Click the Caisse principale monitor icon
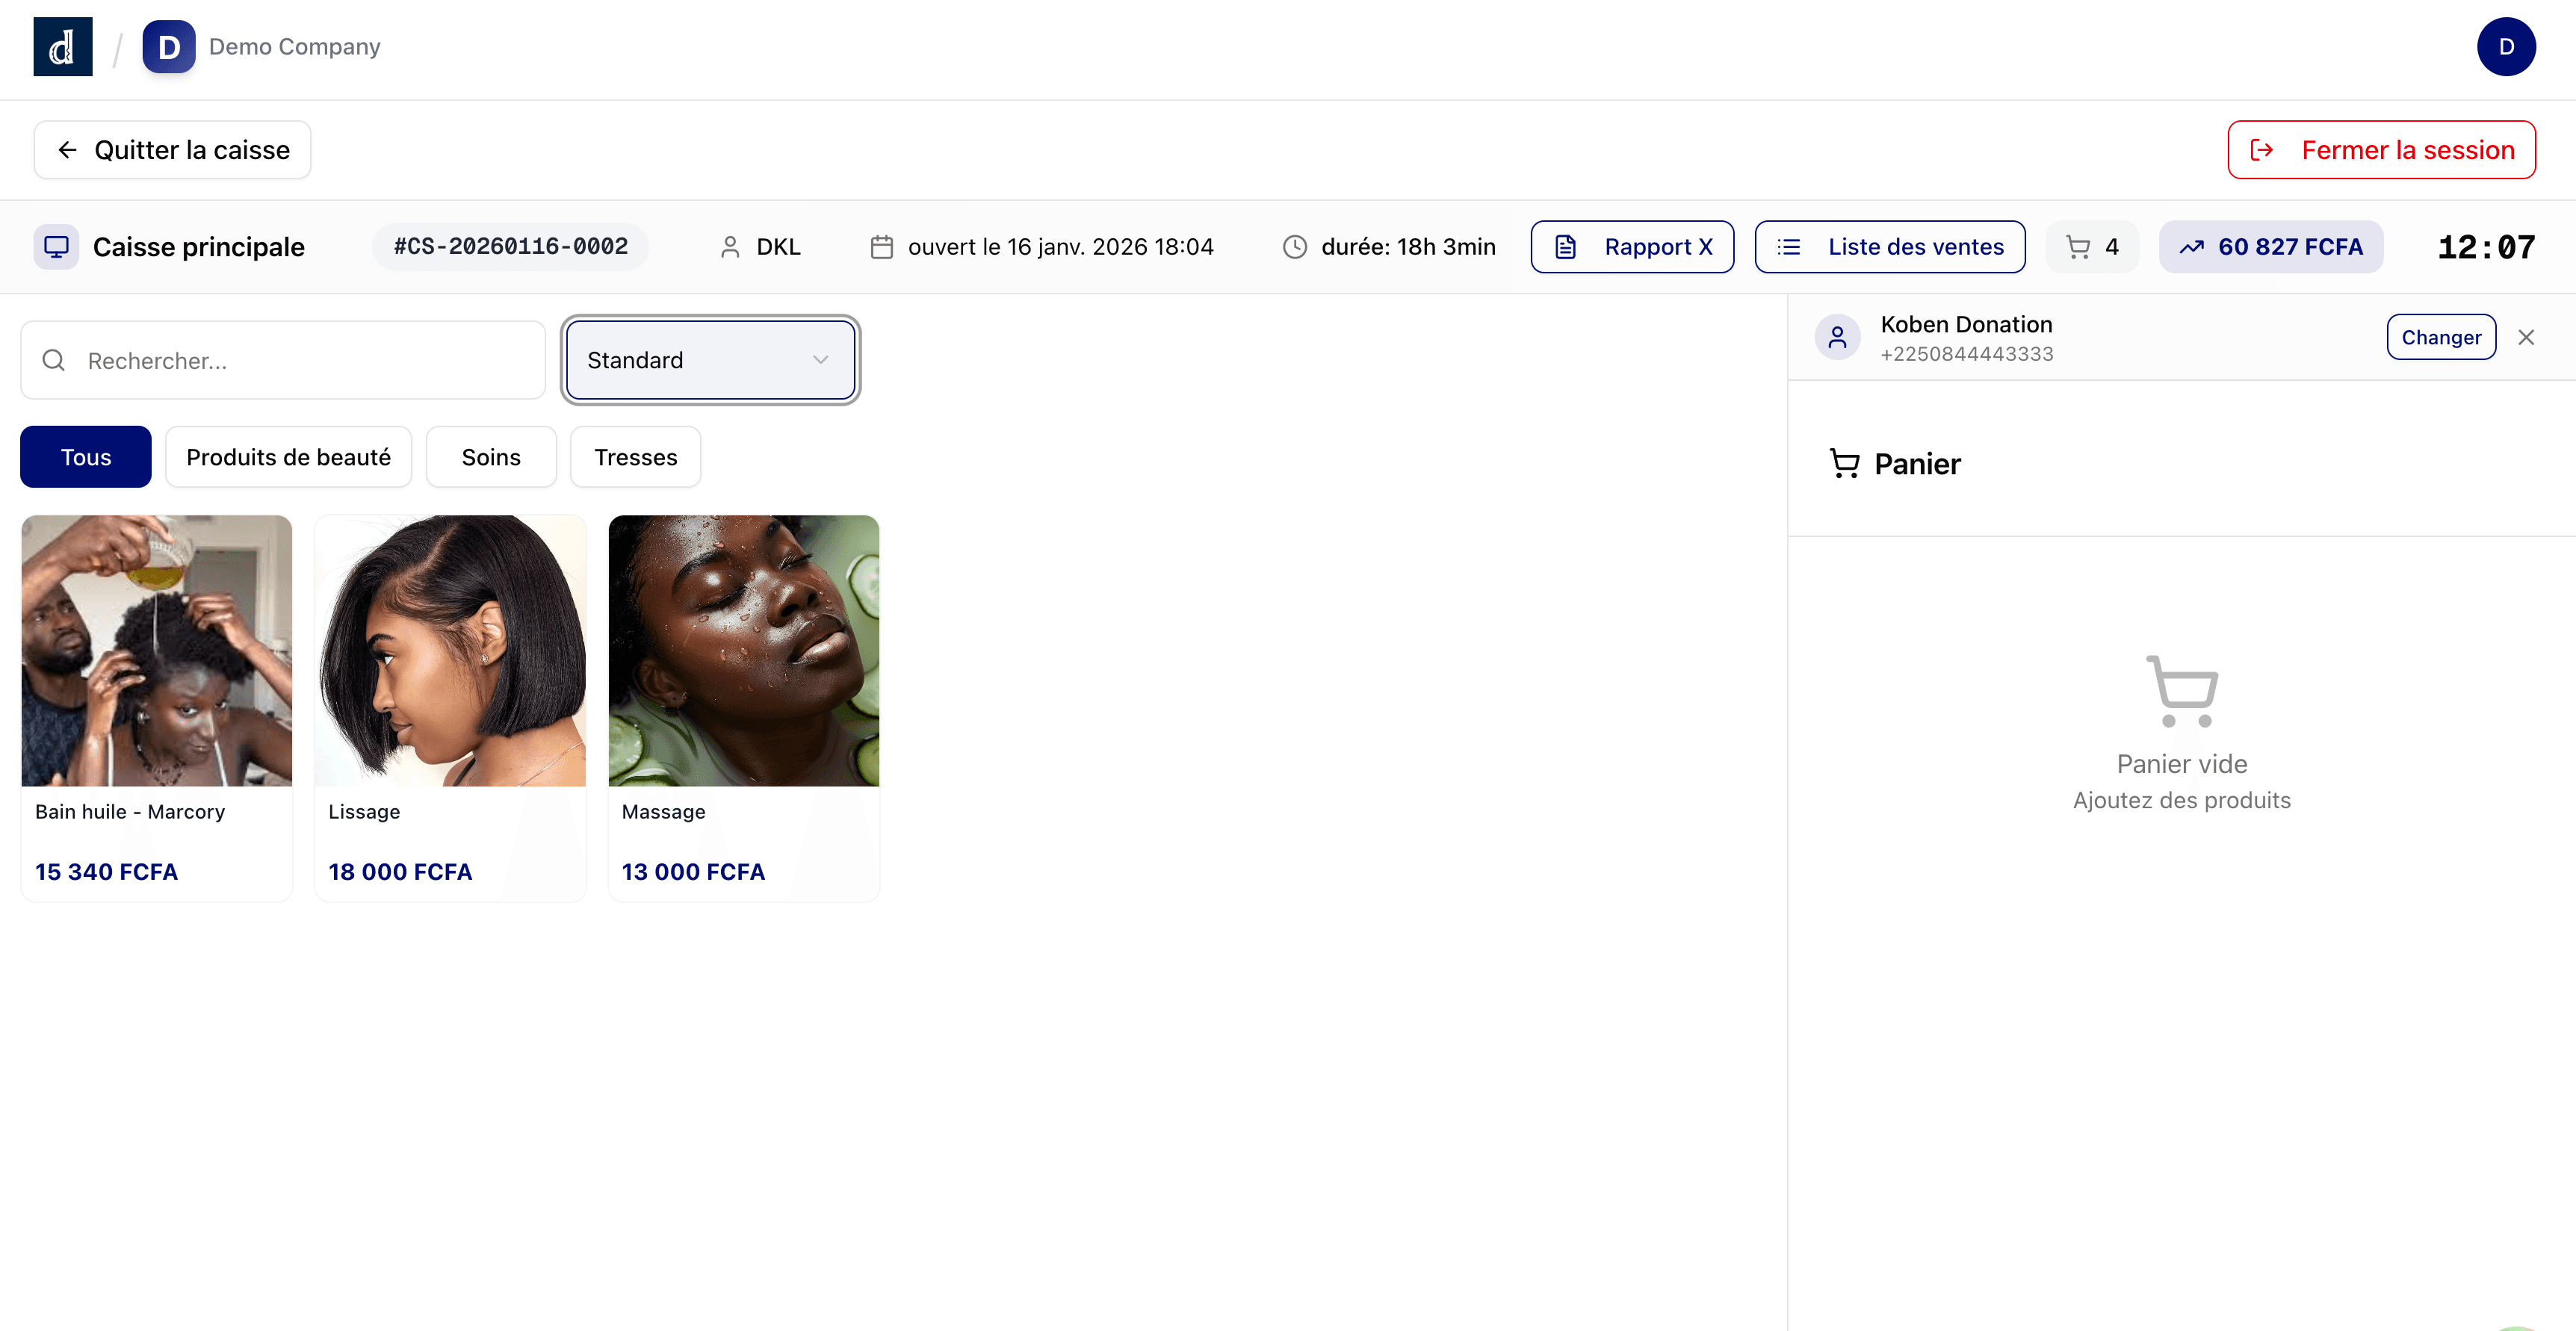The height and width of the screenshot is (1331, 2576). pos(56,247)
